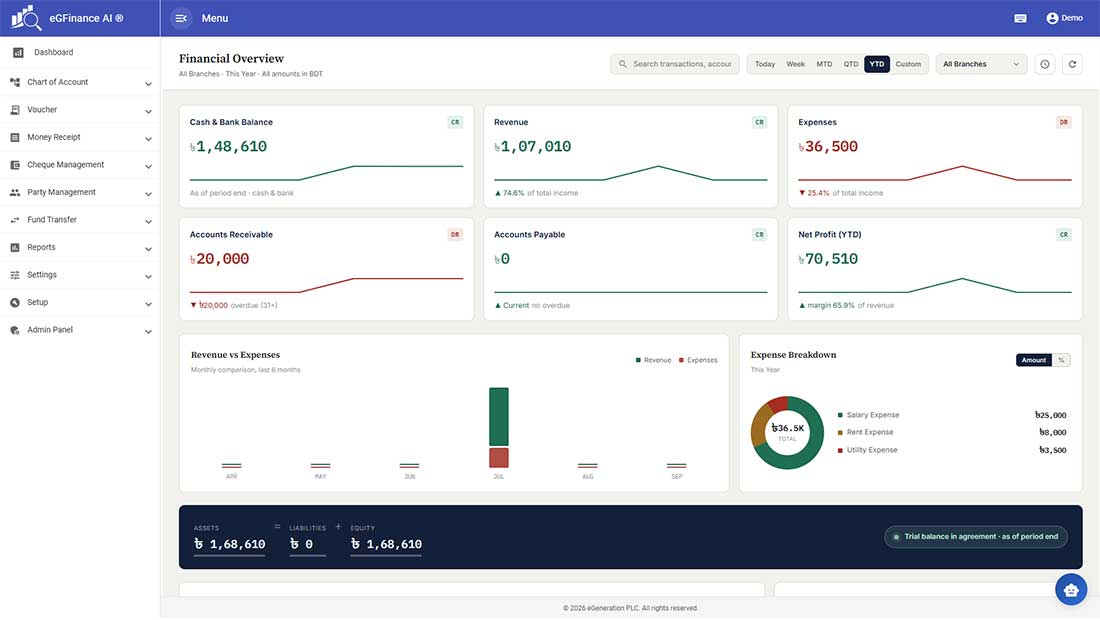Image resolution: width=1100 pixels, height=620 pixels.
Task: Expand the Setup menu chevron
Action: click(148, 304)
